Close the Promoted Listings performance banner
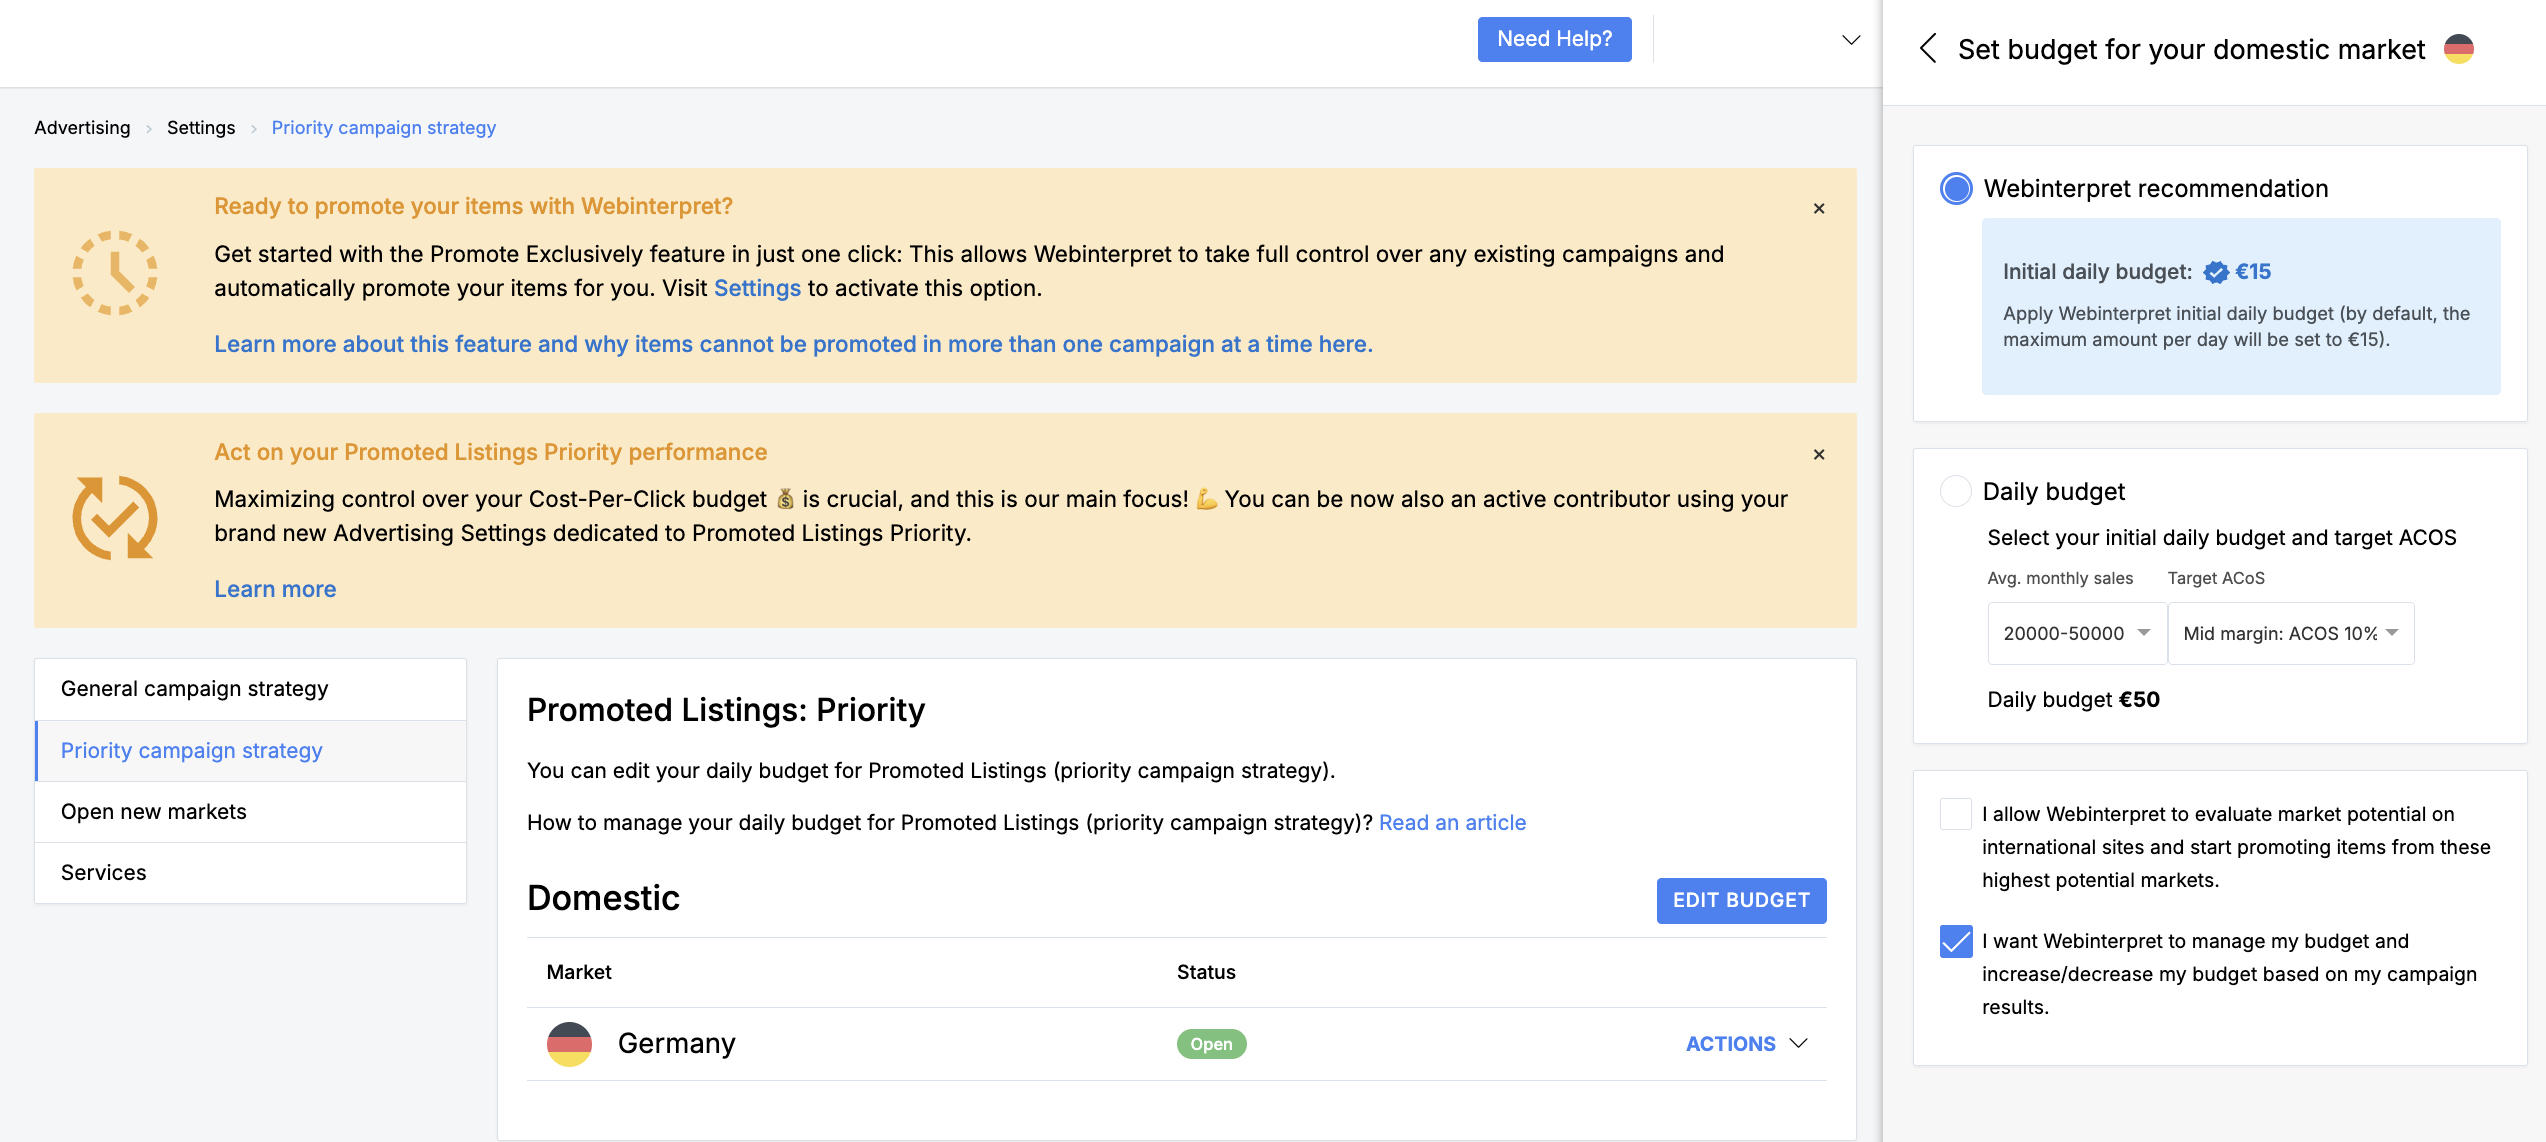The width and height of the screenshot is (2546, 1142). pos(1819,454)
